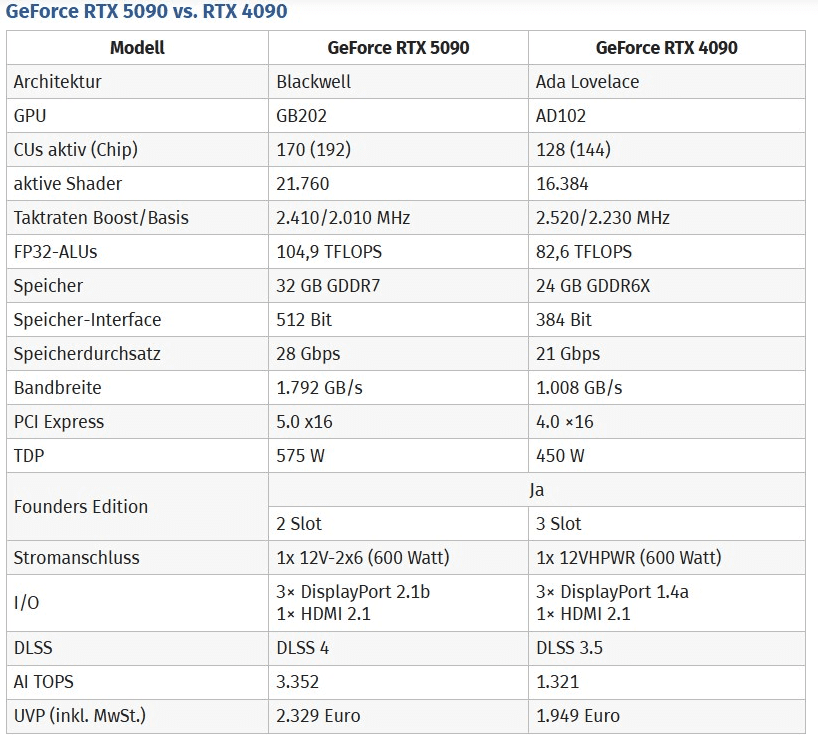Click the 'Bandbreite' row label

57,388
